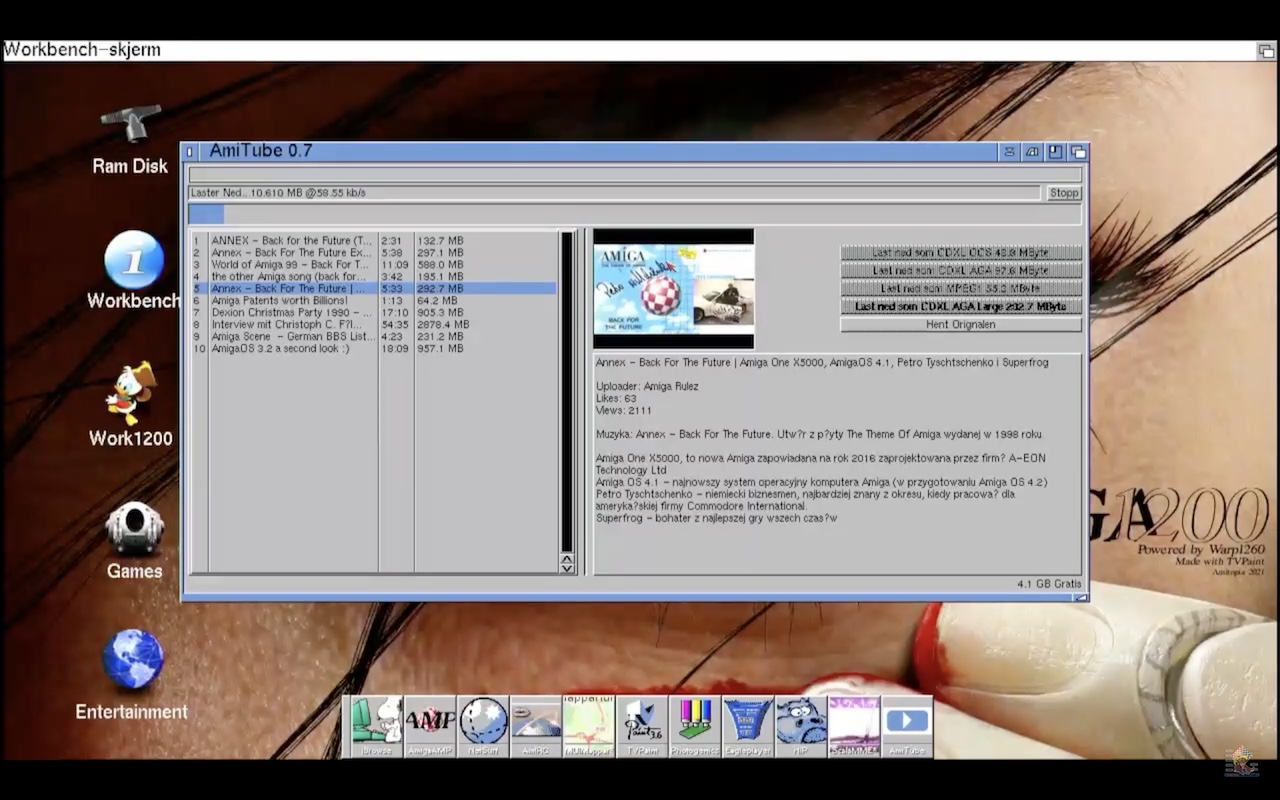Screen dimensions: 1280x800
Task: Click the '4.1 GB Gratis' status text
Action: coord(1050,584)
